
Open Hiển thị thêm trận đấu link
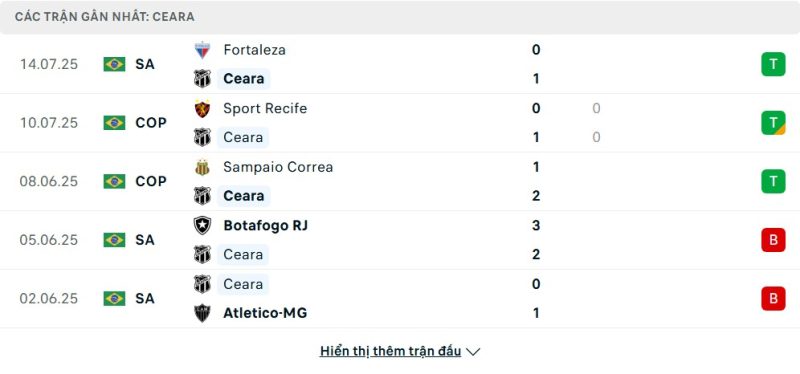[x=390, y=351]
